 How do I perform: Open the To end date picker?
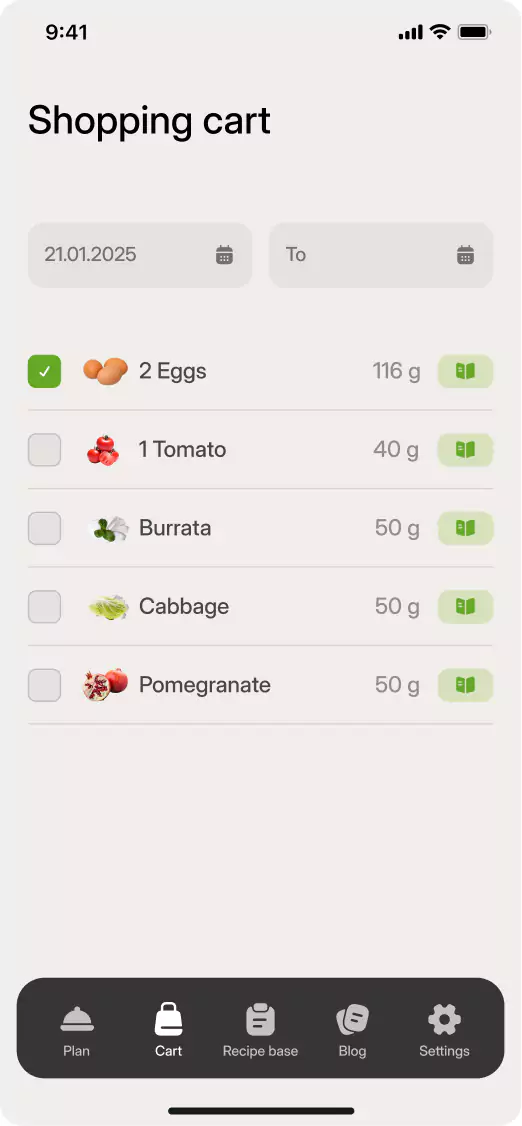(381, 255)
